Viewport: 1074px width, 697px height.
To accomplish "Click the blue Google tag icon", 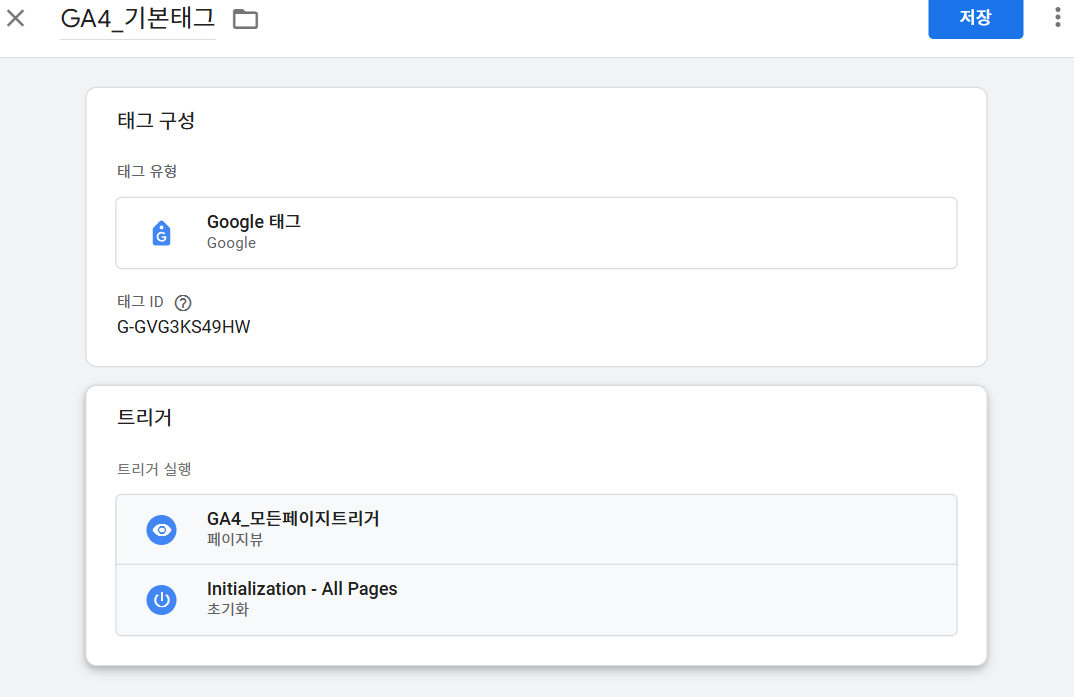I will [162, 233].
